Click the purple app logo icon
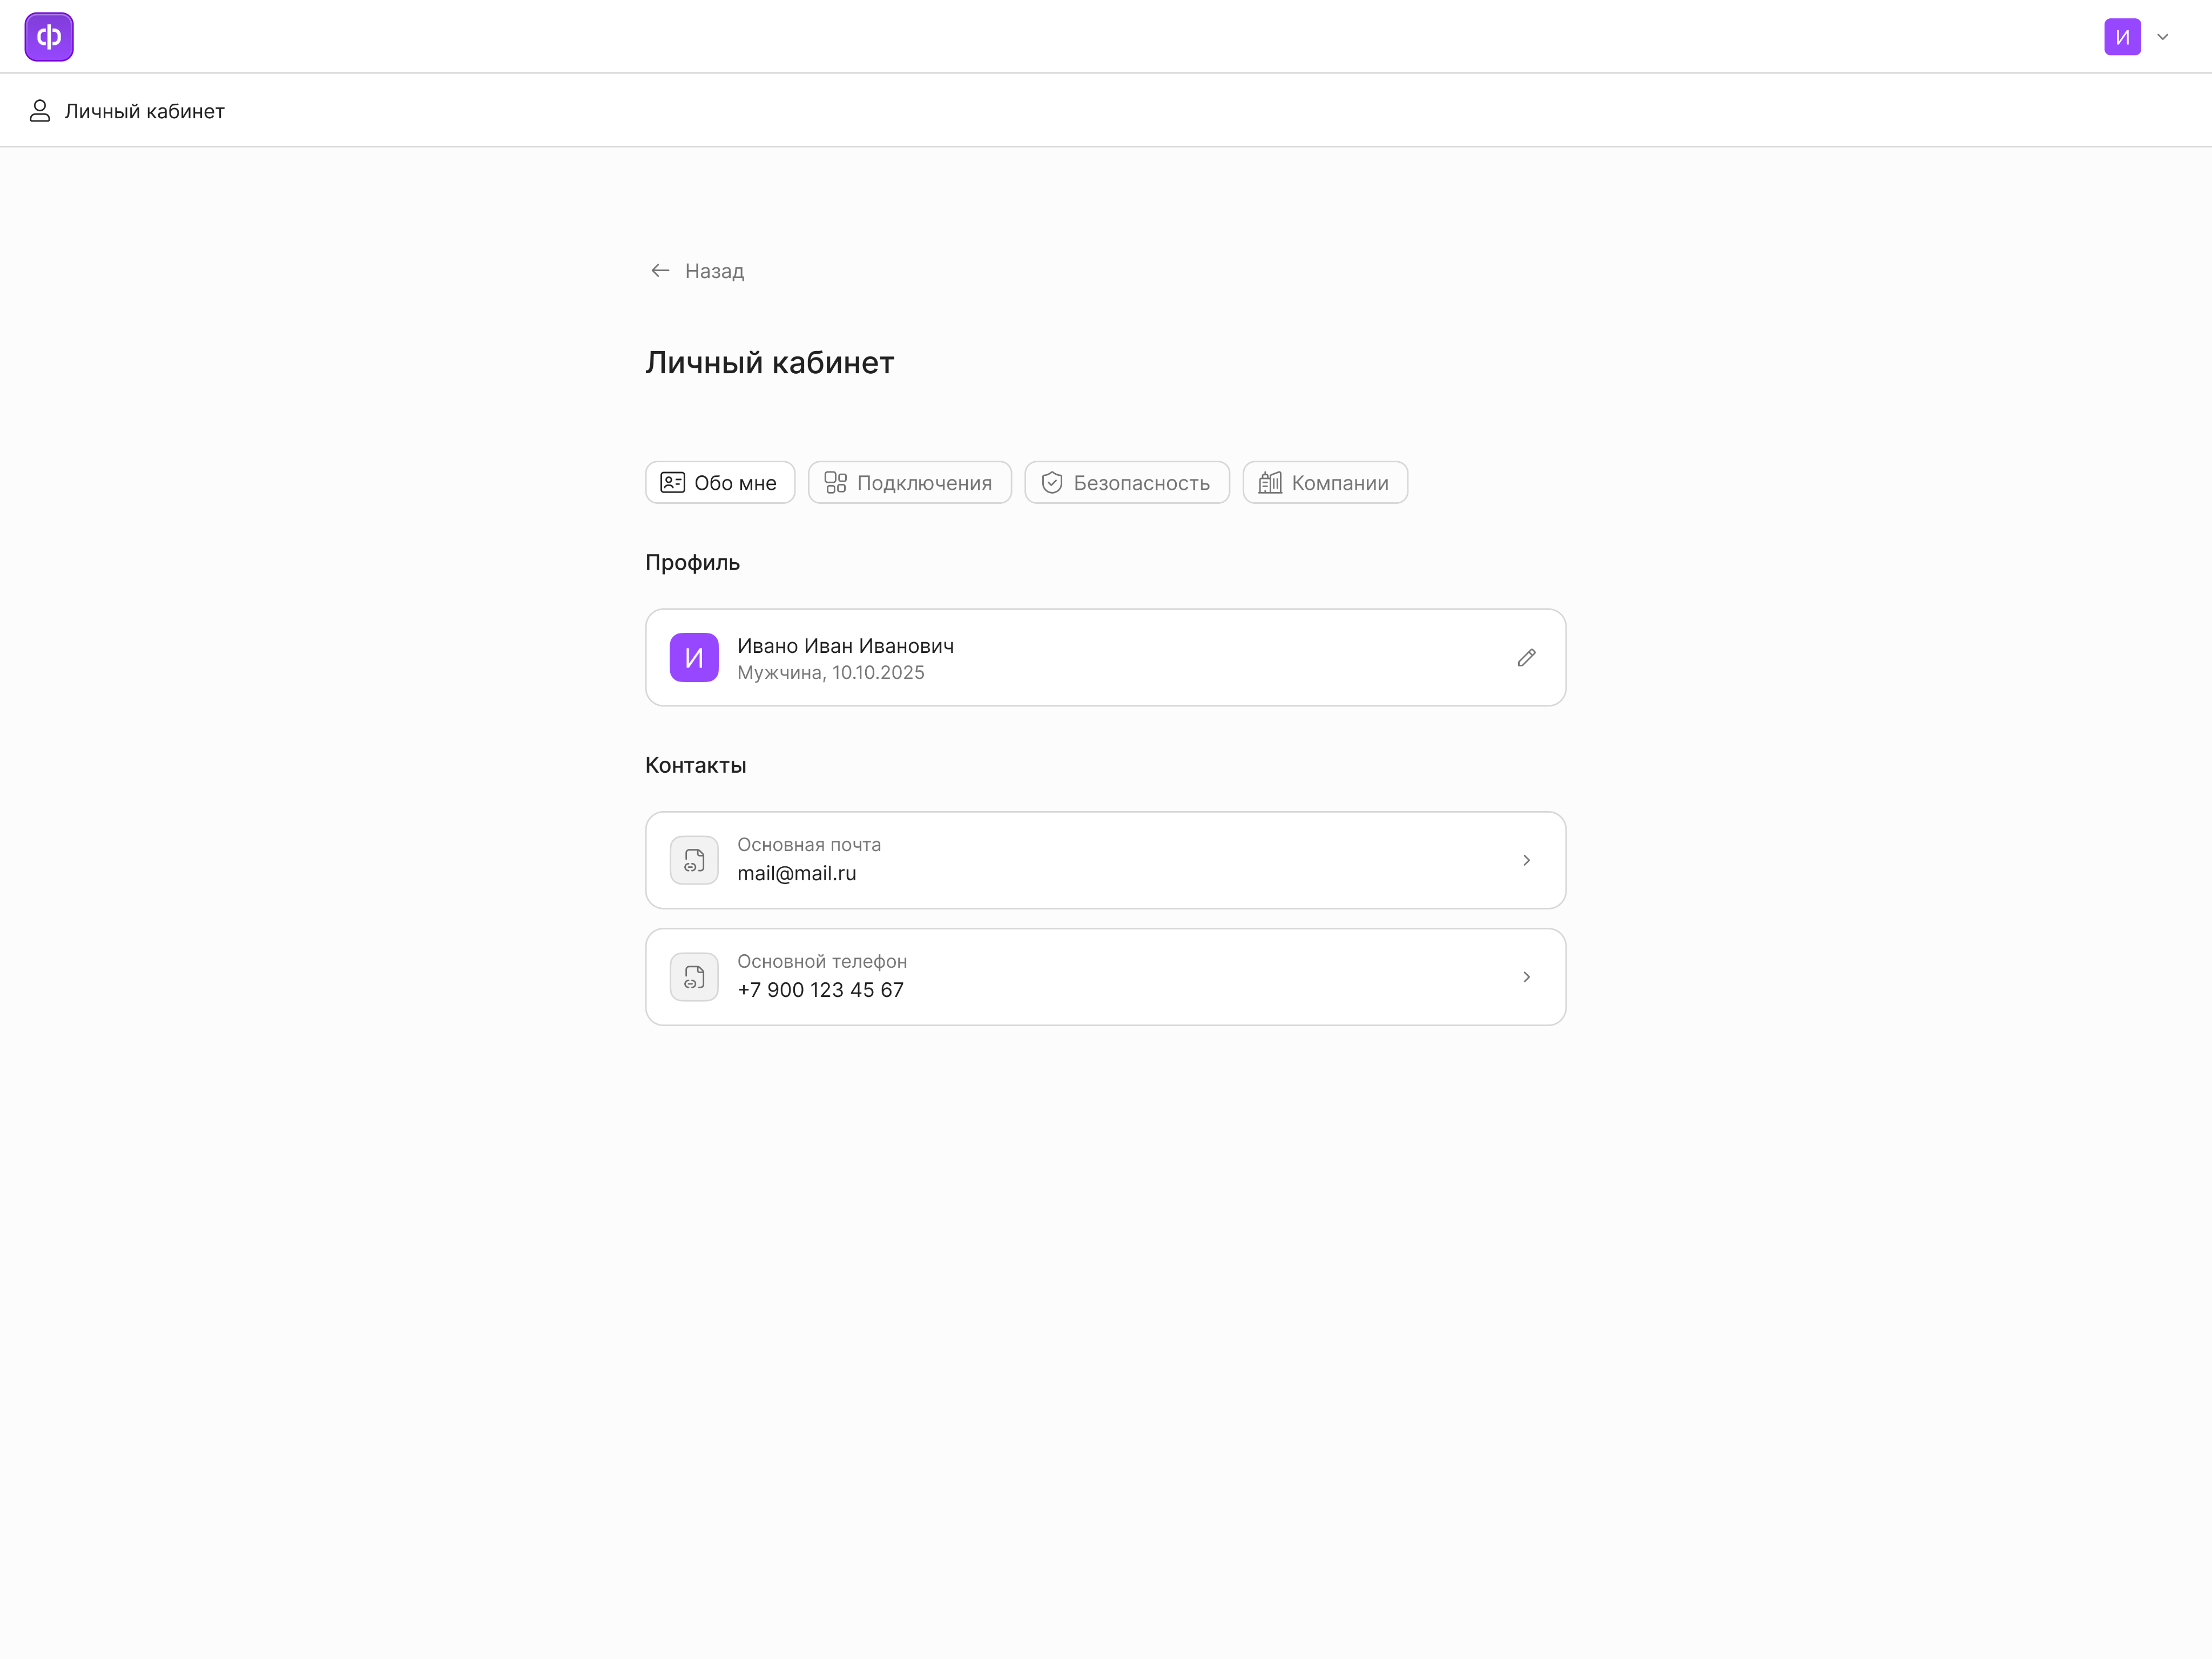Image resolution: width=2212 pixels, height=1659 pixels. pos(49,37)
